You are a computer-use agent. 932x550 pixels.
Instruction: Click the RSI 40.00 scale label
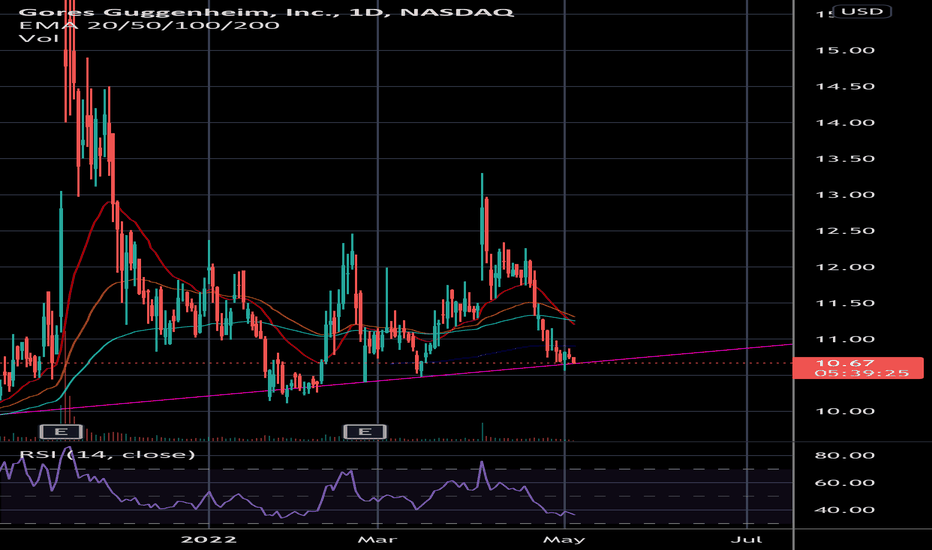tap(845, 510)
